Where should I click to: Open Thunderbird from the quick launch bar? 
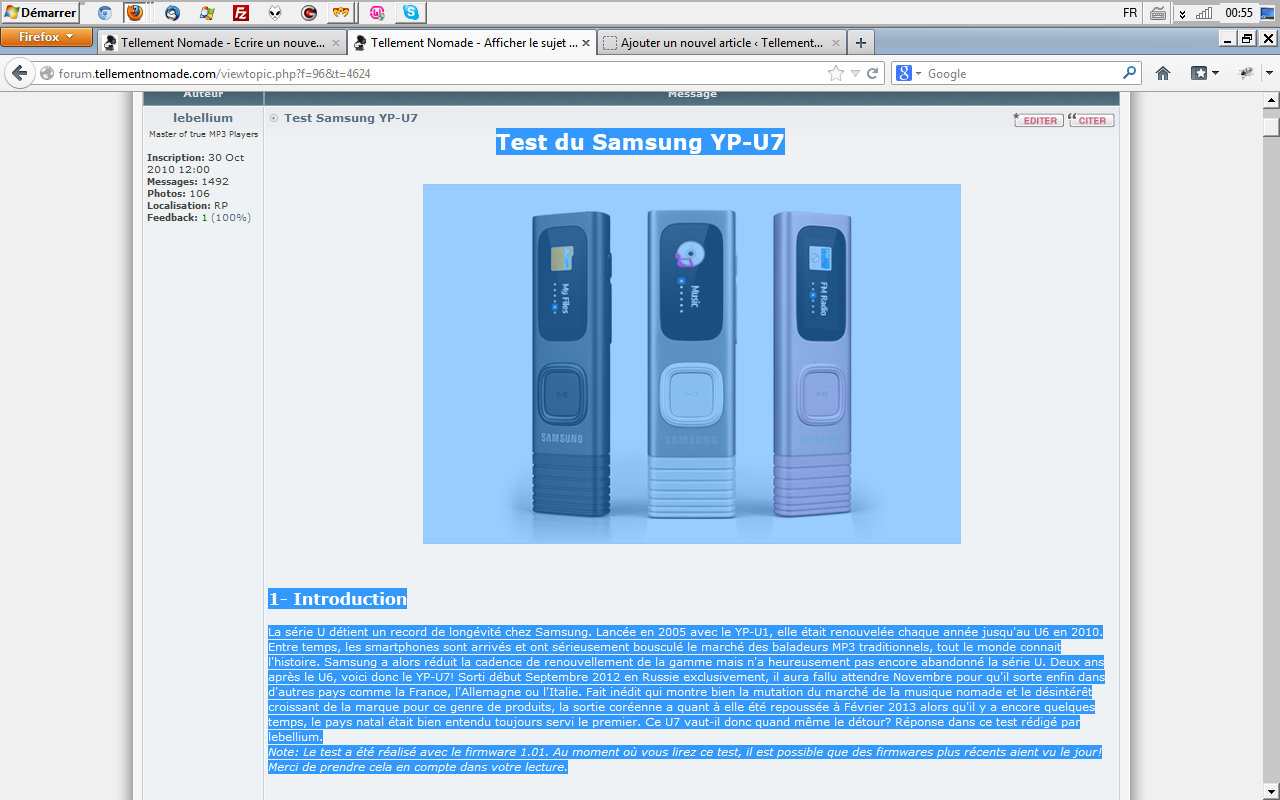pyautogui.click(x=172, y=13)
